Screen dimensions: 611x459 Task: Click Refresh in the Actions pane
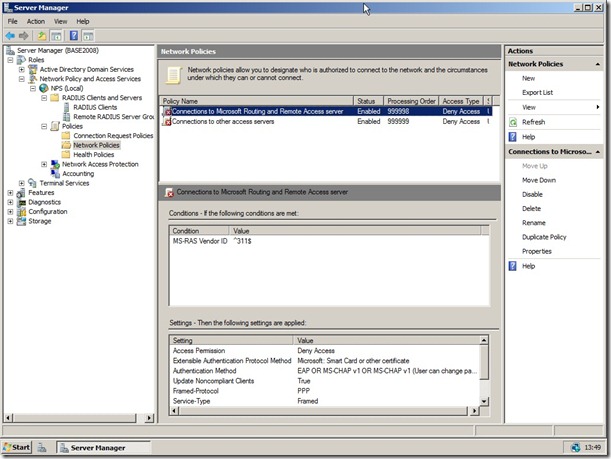click(533, 122)
